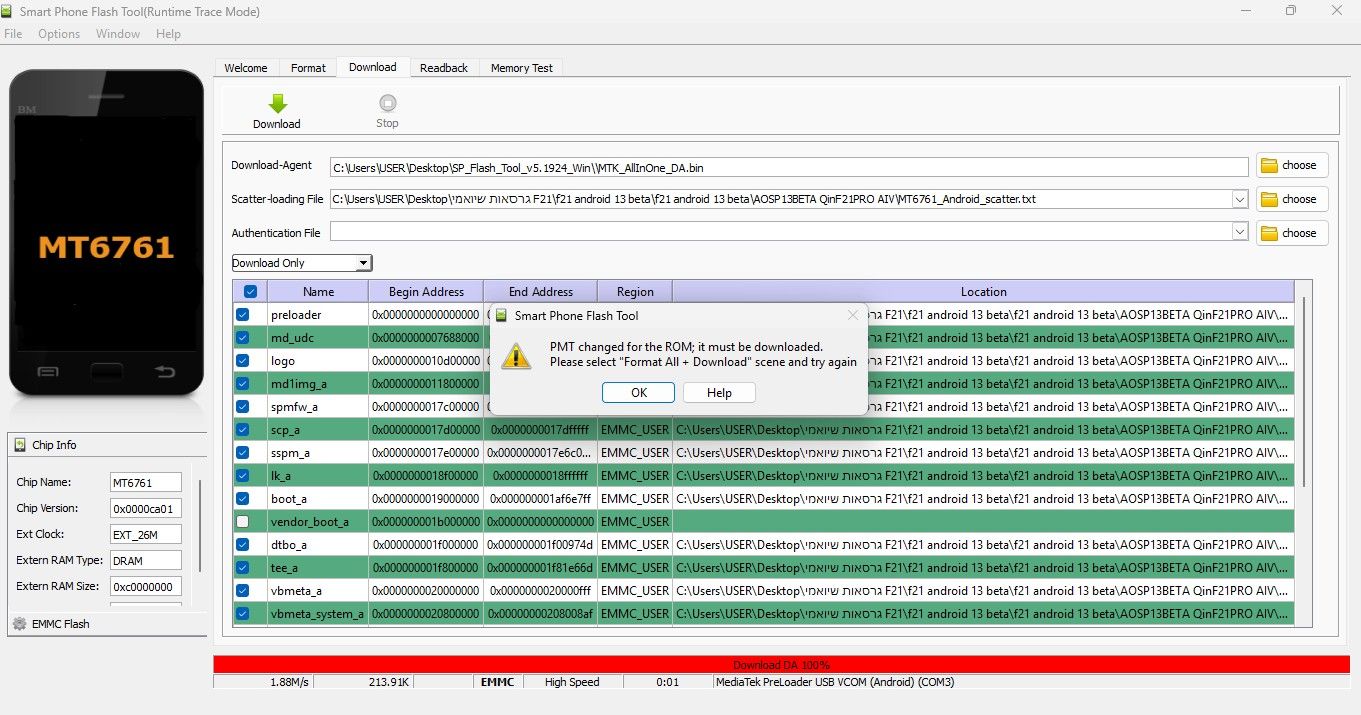Click folder icon for Download-Agent choose
Screen dimensions: 1361x715
click(x=1270, y=165)
